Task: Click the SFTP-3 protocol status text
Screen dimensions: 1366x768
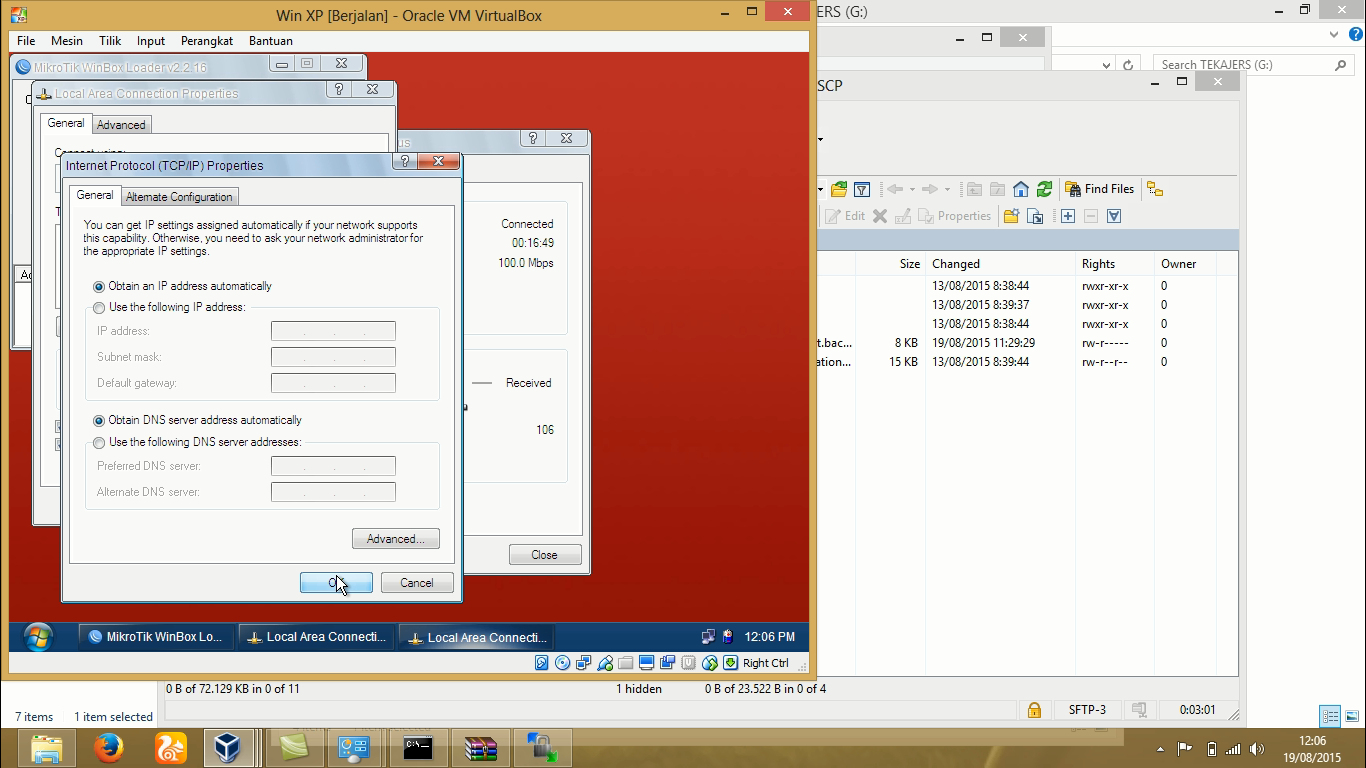Action: (1087, 710)
